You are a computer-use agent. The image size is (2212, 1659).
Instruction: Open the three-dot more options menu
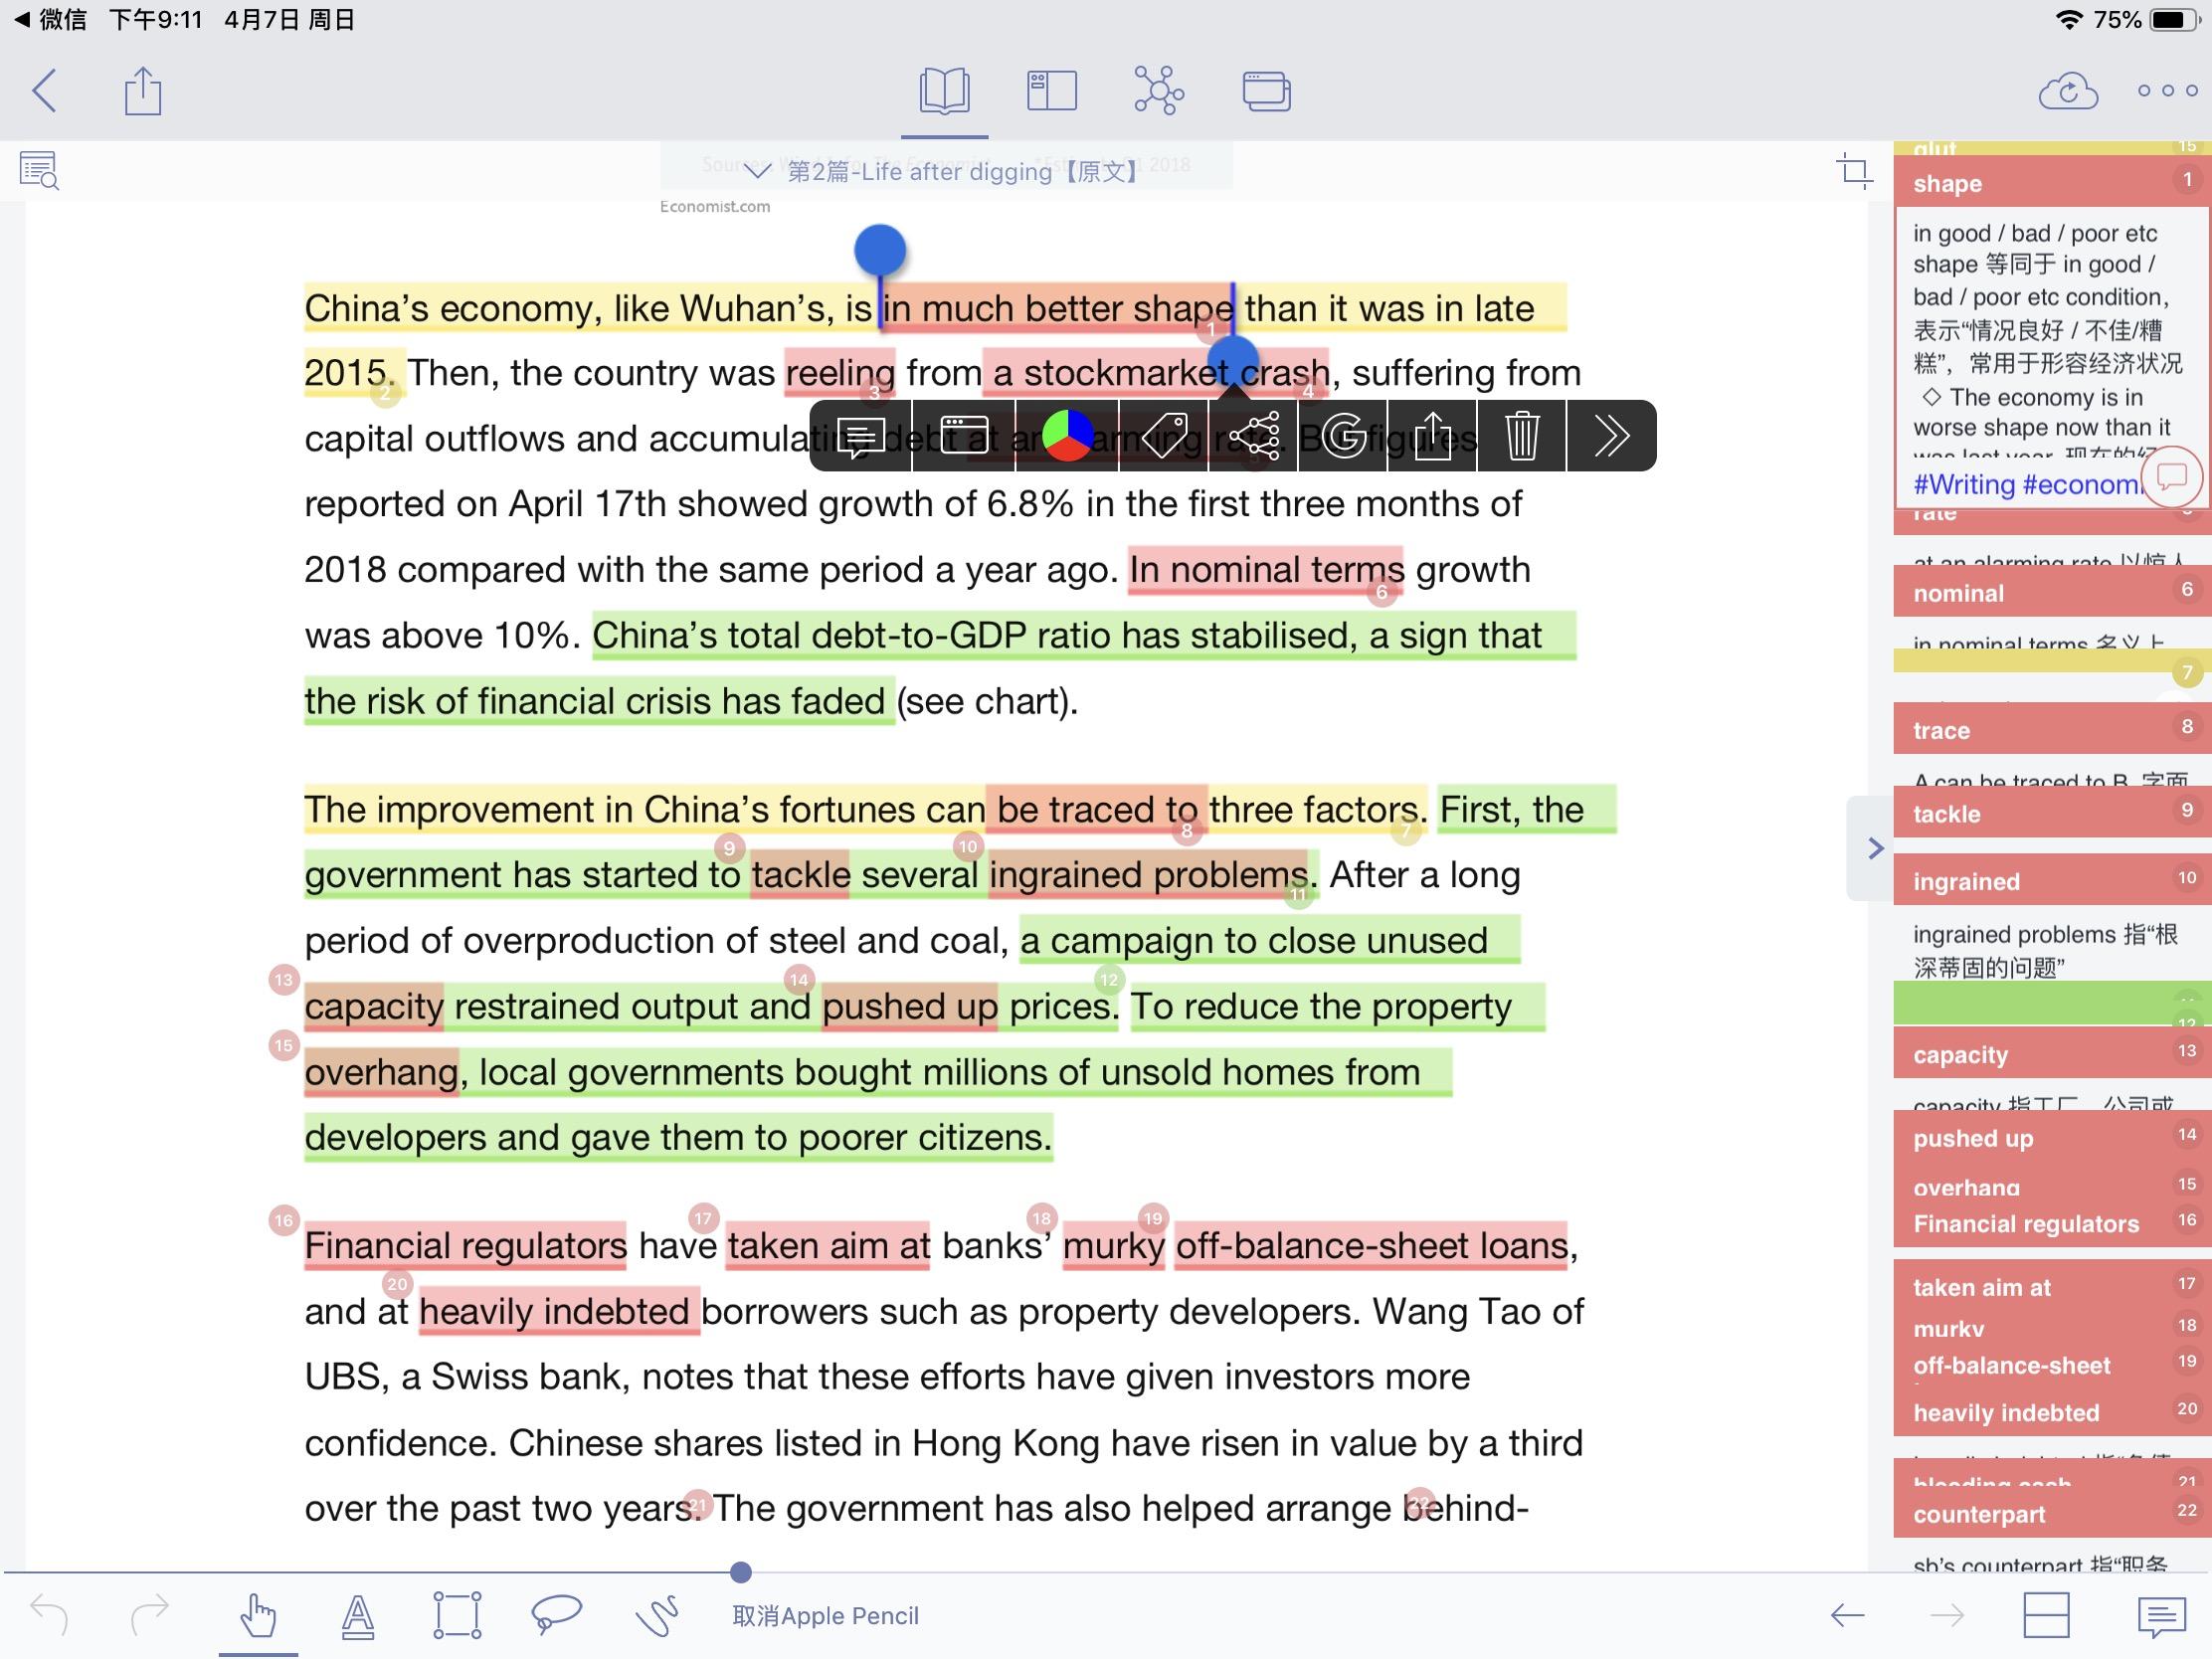pyautogui.click(x=2167, y=91)
